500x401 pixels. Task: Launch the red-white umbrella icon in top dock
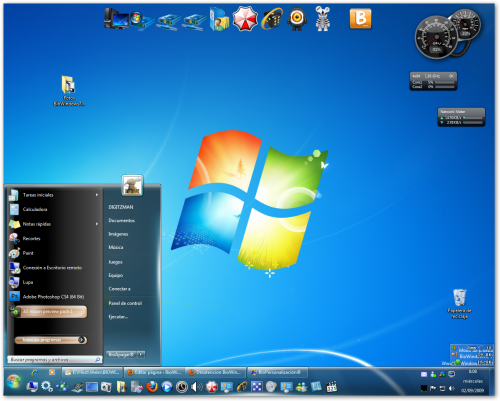tap(245, 19)
